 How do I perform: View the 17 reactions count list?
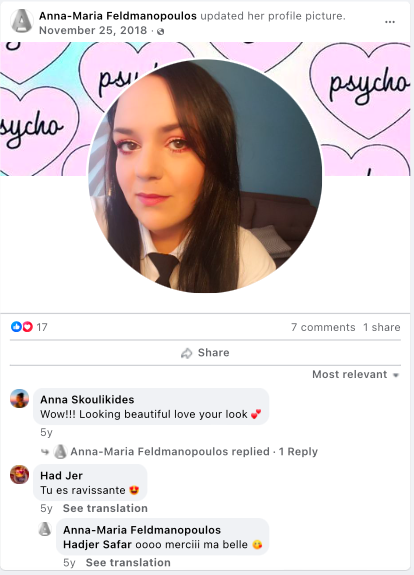tap(42, 327)
